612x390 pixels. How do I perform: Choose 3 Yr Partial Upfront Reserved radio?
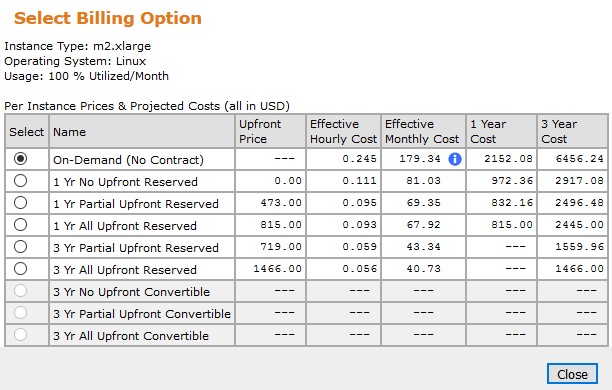coord(20,246)
